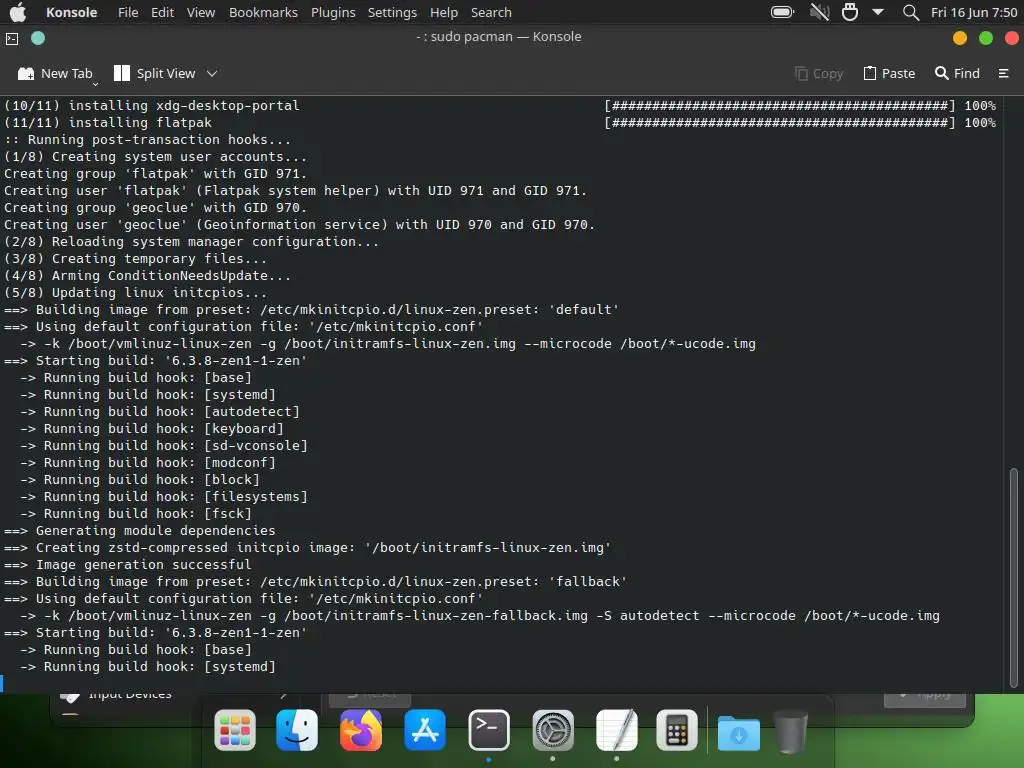Open the Launchpad grid icon in dock
This screenshot has height=768, width=1024.
(234, 730)
